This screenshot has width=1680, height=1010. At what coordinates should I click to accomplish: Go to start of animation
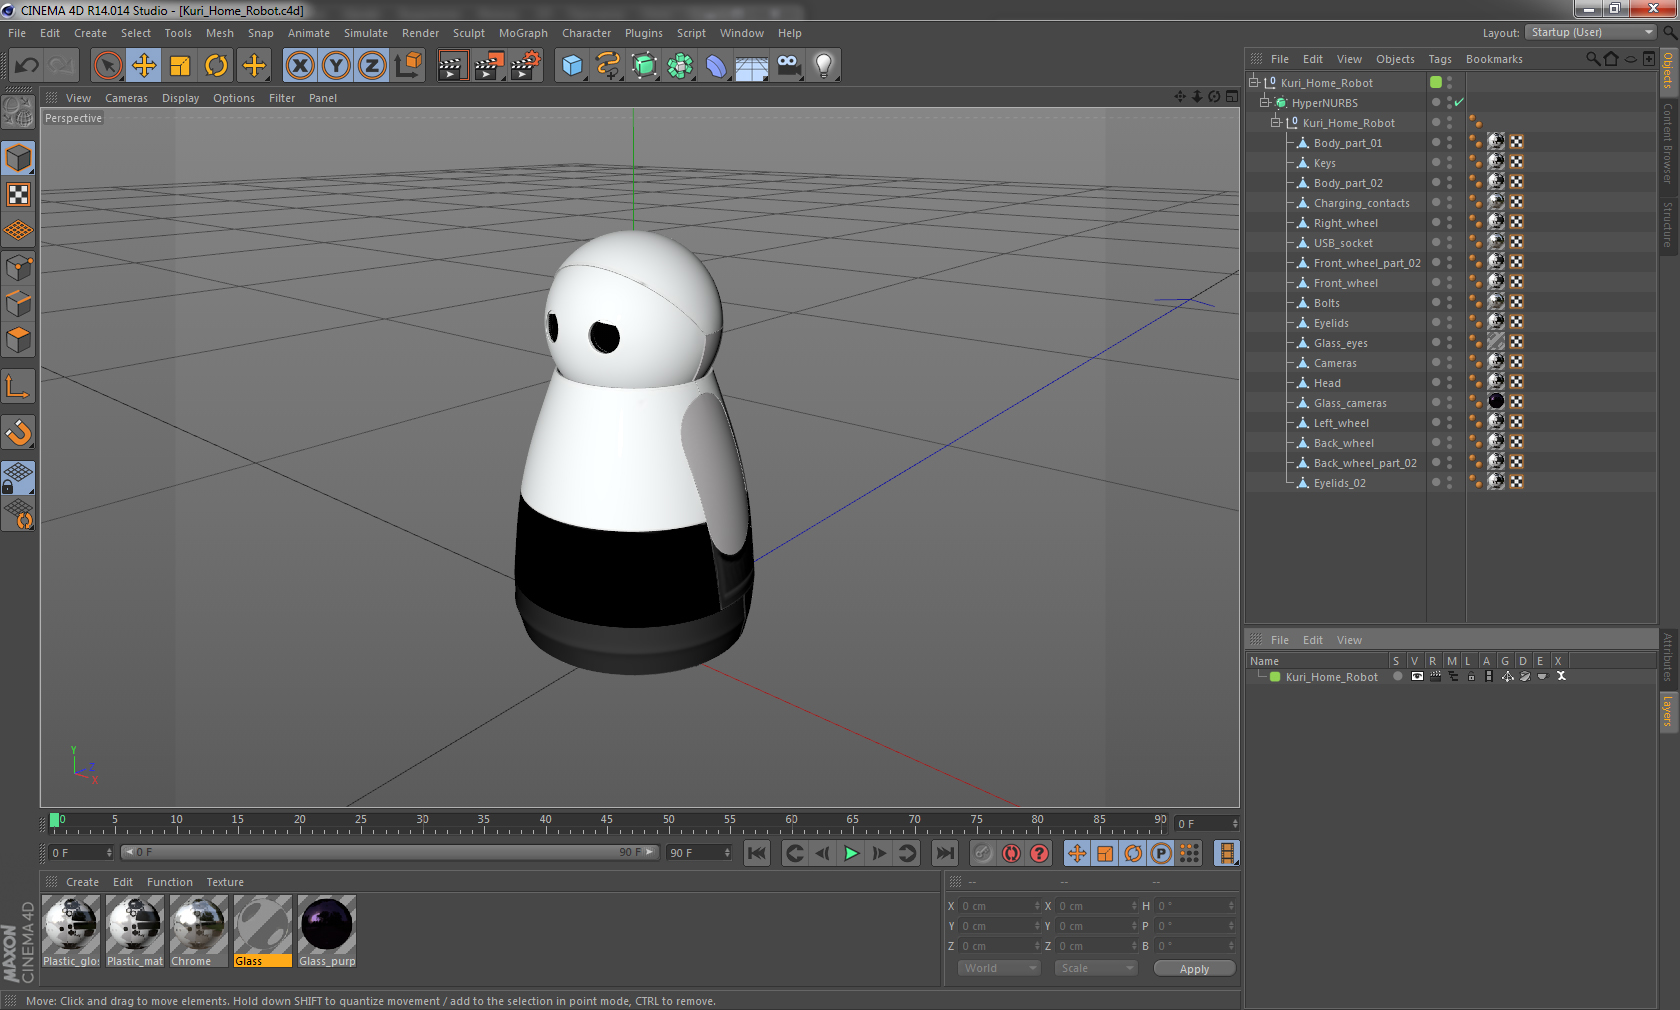pos(757,853)
